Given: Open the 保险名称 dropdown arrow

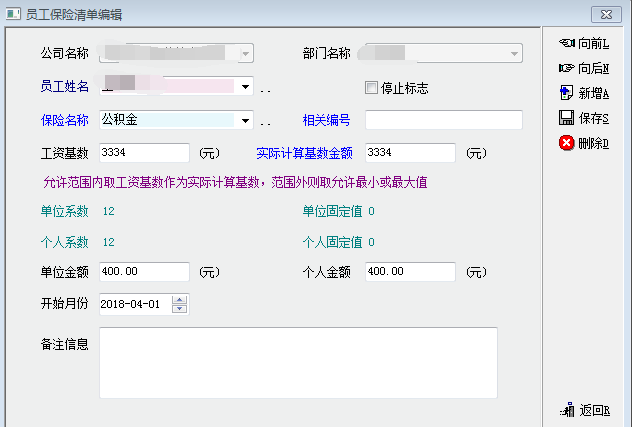Looking at the screenshot, I should pyautogui.click(x=245, y=120).
